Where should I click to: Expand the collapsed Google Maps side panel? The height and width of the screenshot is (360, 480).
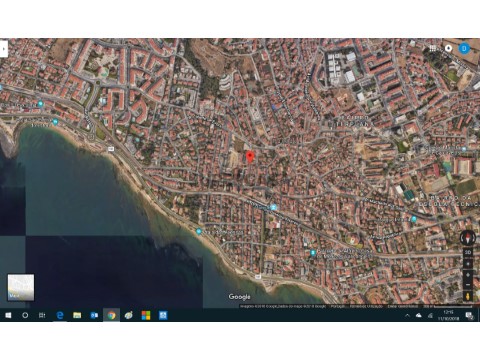pyautogui.click(x=4, y=49)
